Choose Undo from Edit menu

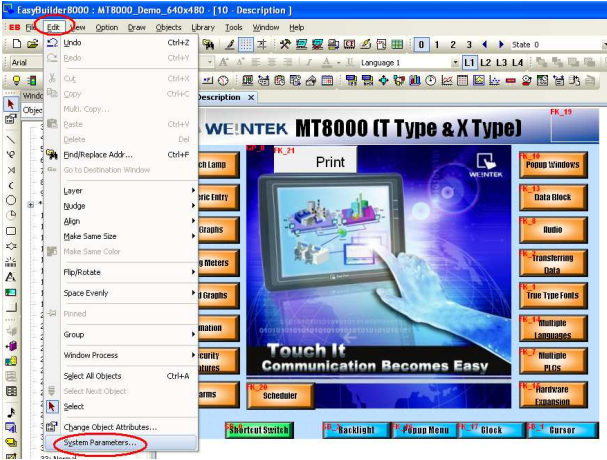[x=121, y=43]
